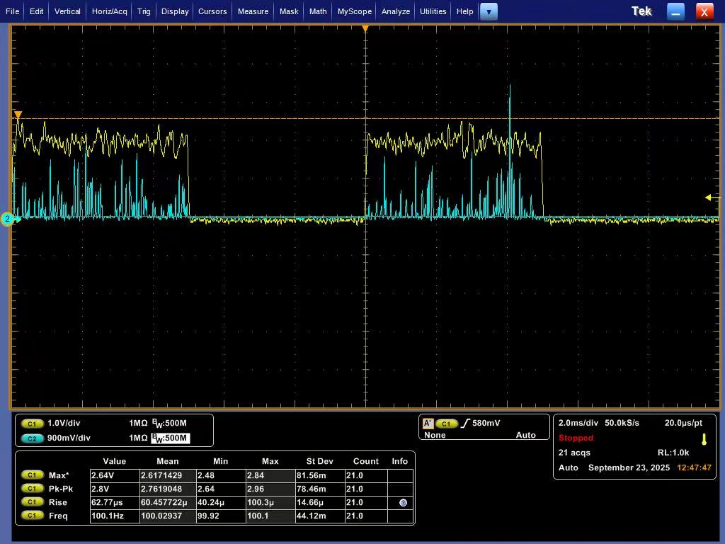Expand the menu bar dropdown arrow button

(489, 12)
